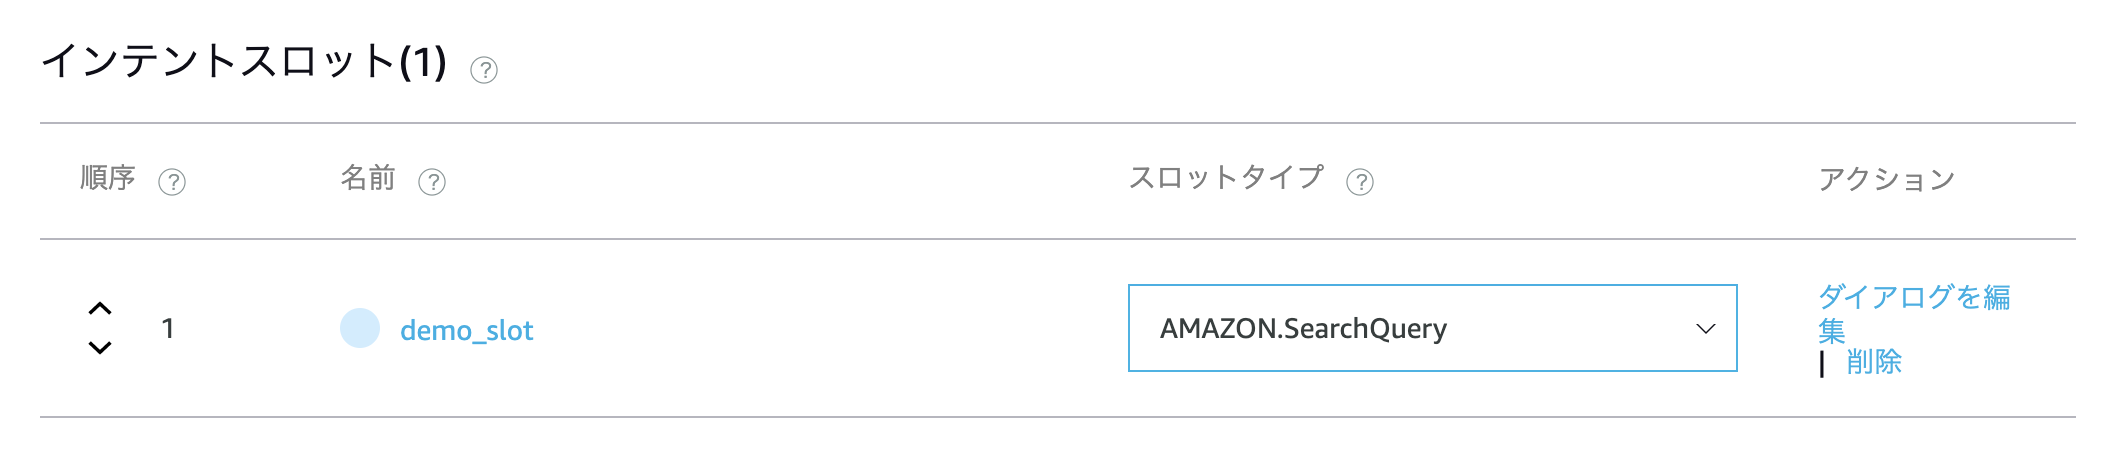Open help tooltip for 順序 column
The image size is (2120, 452).
pos(172,182)
